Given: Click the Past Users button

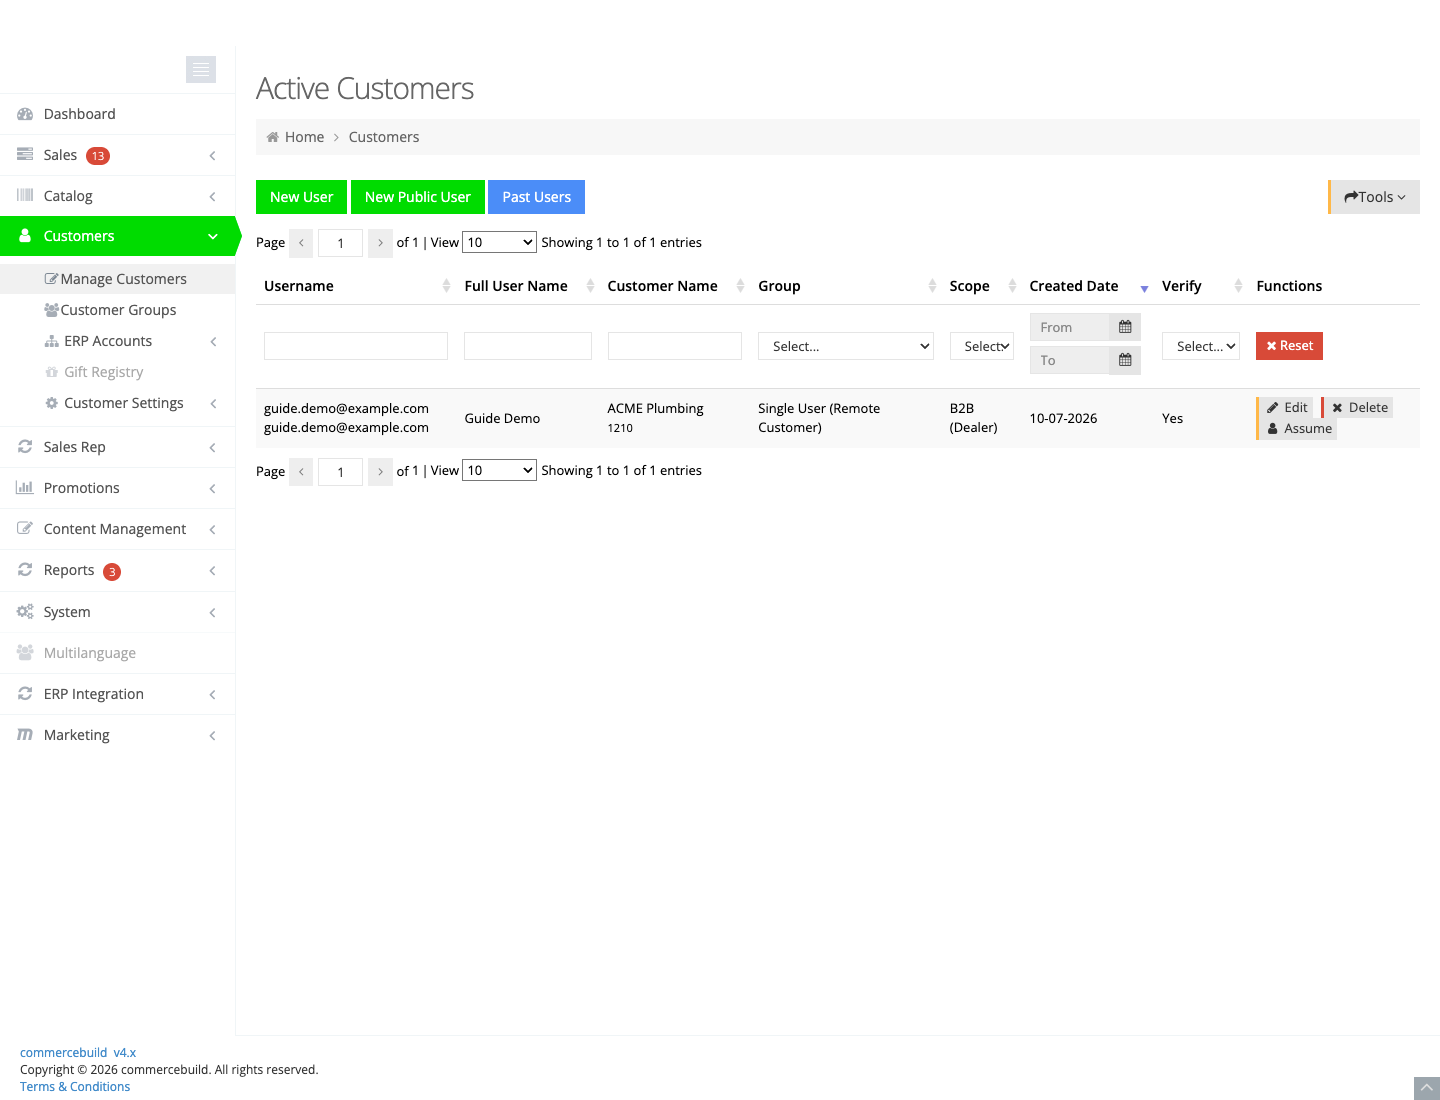Looking at the screenshot, I should coord(537,197).
